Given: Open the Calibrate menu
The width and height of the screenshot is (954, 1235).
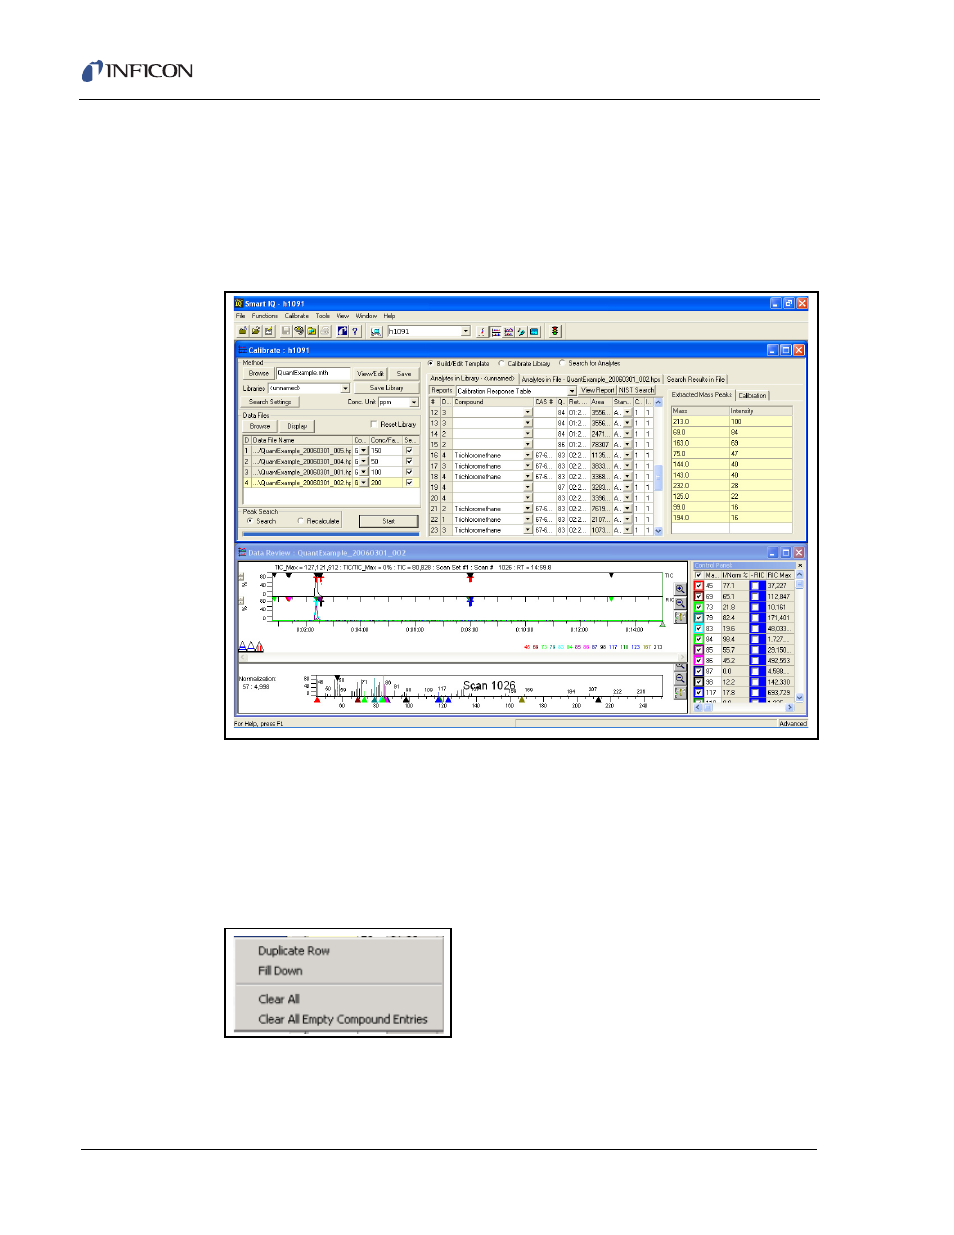Looking at the screenshot, I should point(297,316).
